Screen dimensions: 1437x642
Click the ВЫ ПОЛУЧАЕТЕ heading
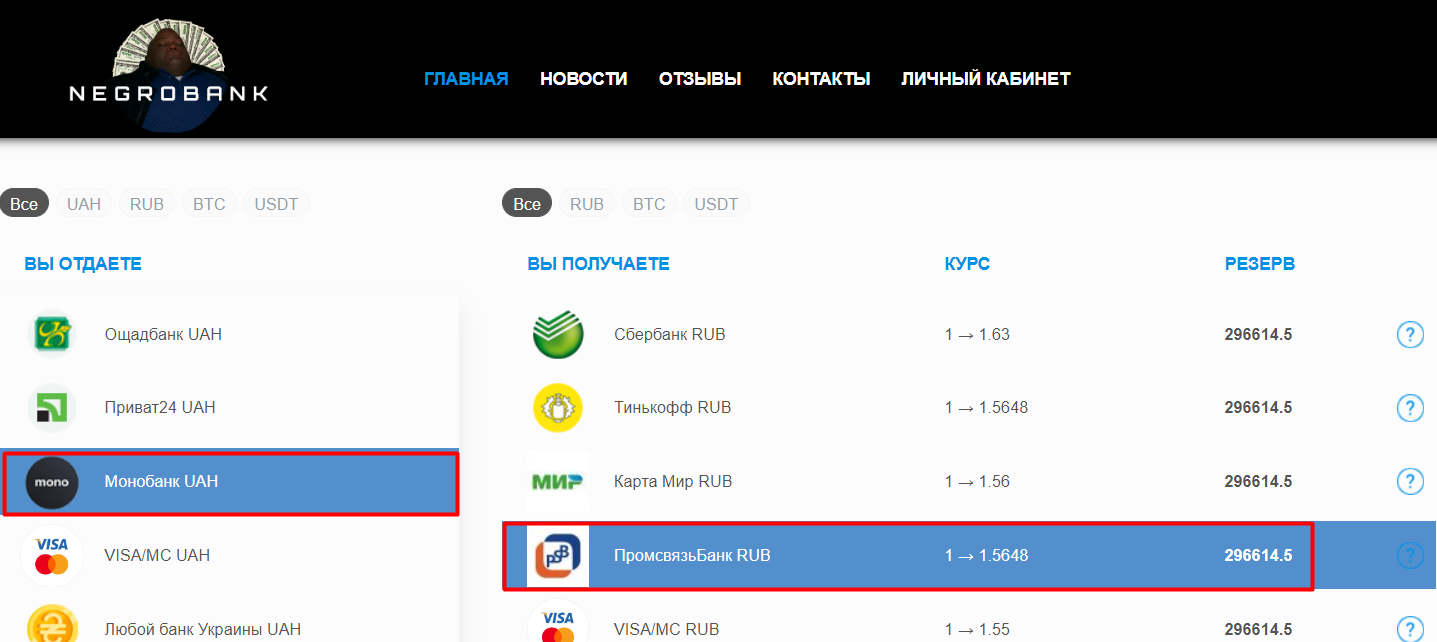(598, 264)
